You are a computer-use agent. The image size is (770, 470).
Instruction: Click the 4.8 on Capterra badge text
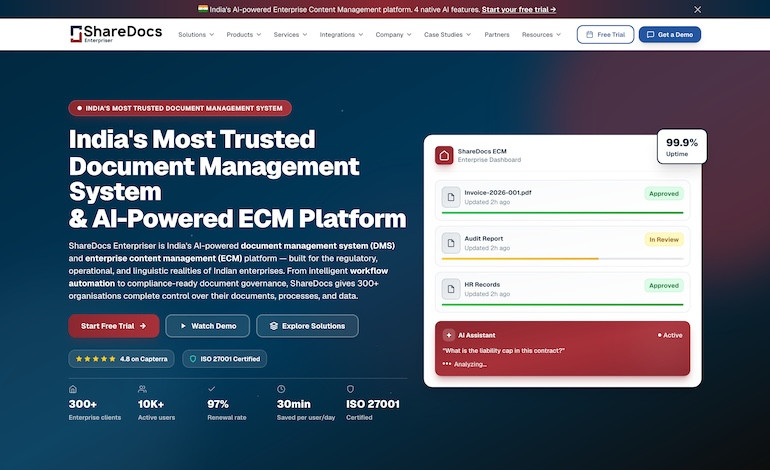[143, 359]
